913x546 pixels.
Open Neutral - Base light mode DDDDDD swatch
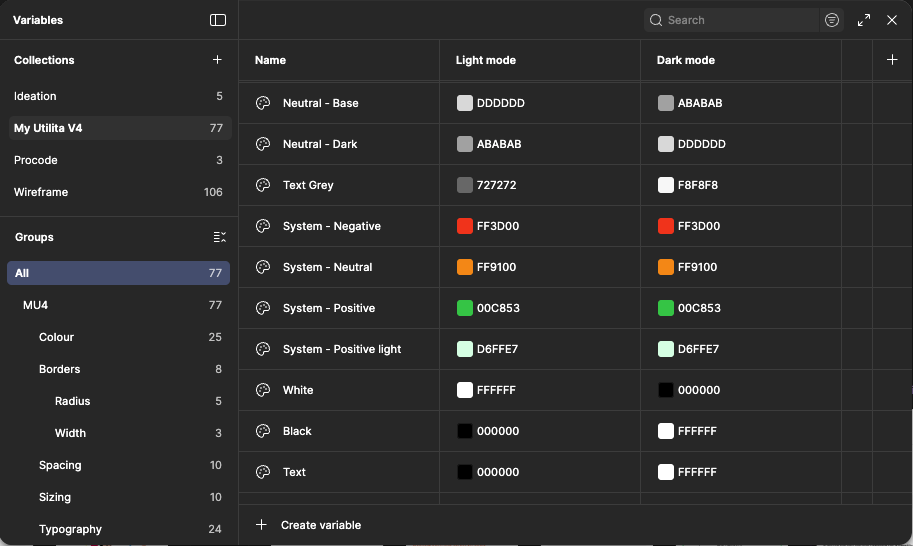(x=465, y=103)
